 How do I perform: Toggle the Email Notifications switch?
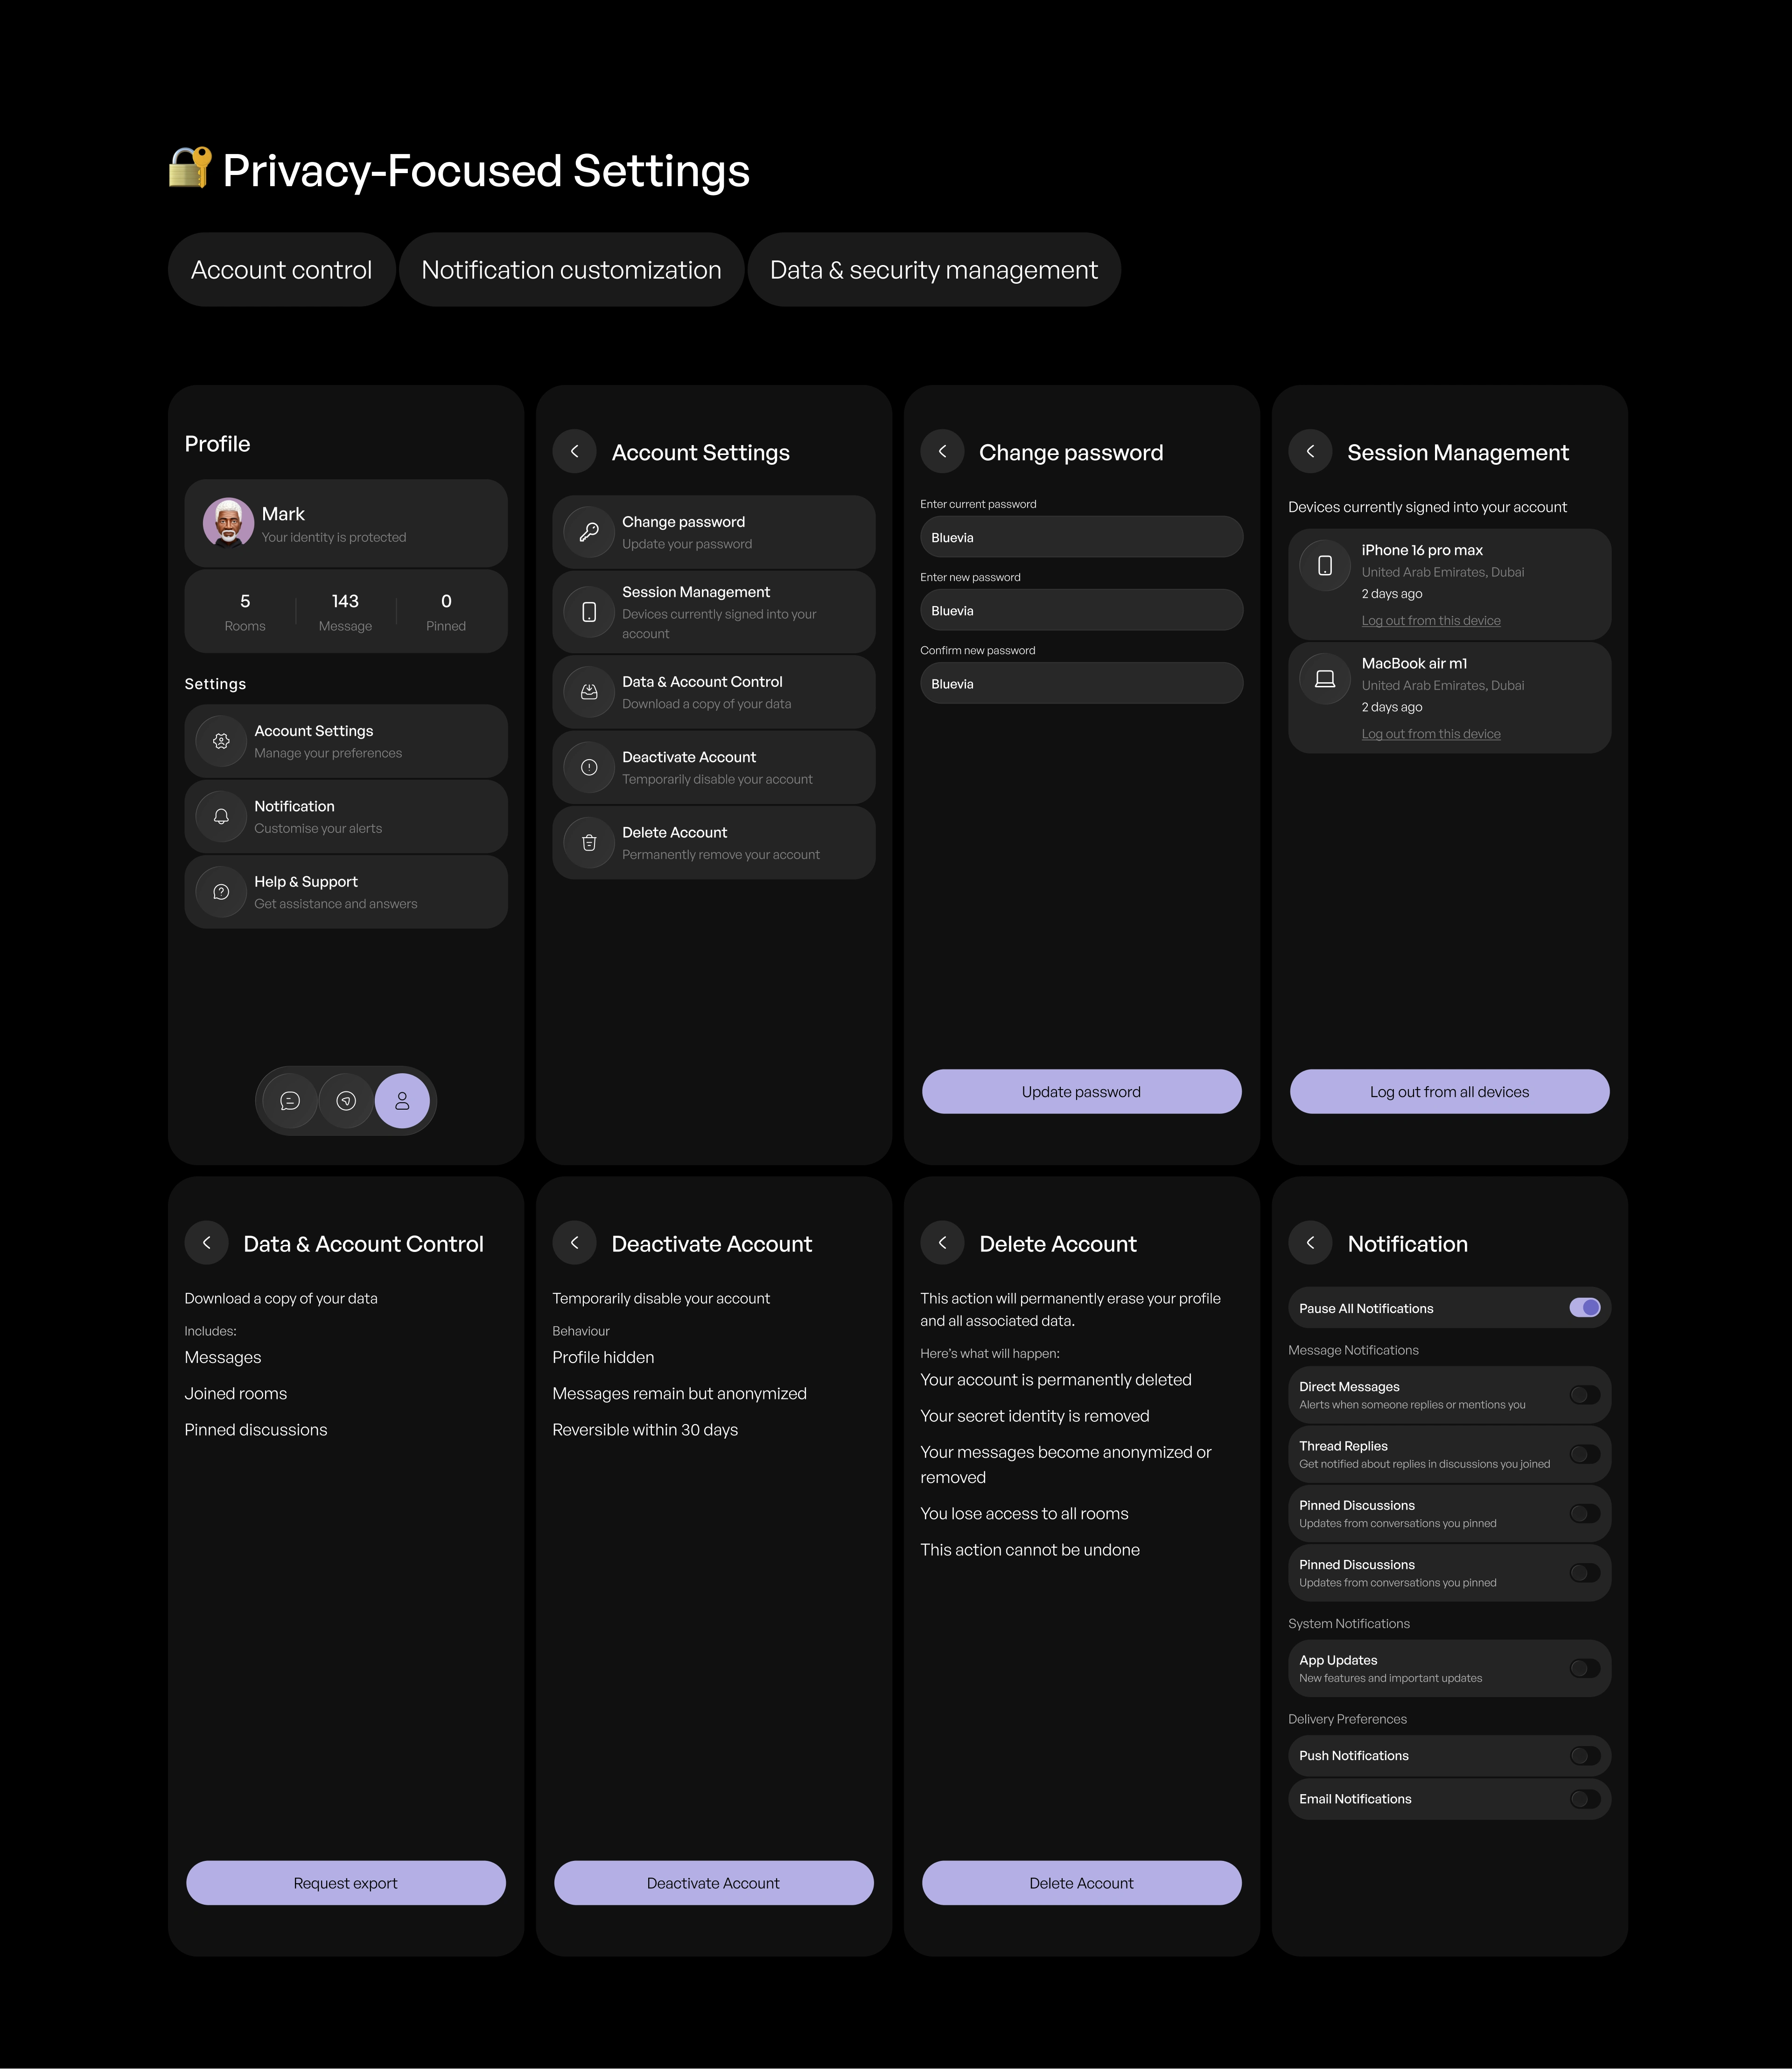[1585, 1799]
